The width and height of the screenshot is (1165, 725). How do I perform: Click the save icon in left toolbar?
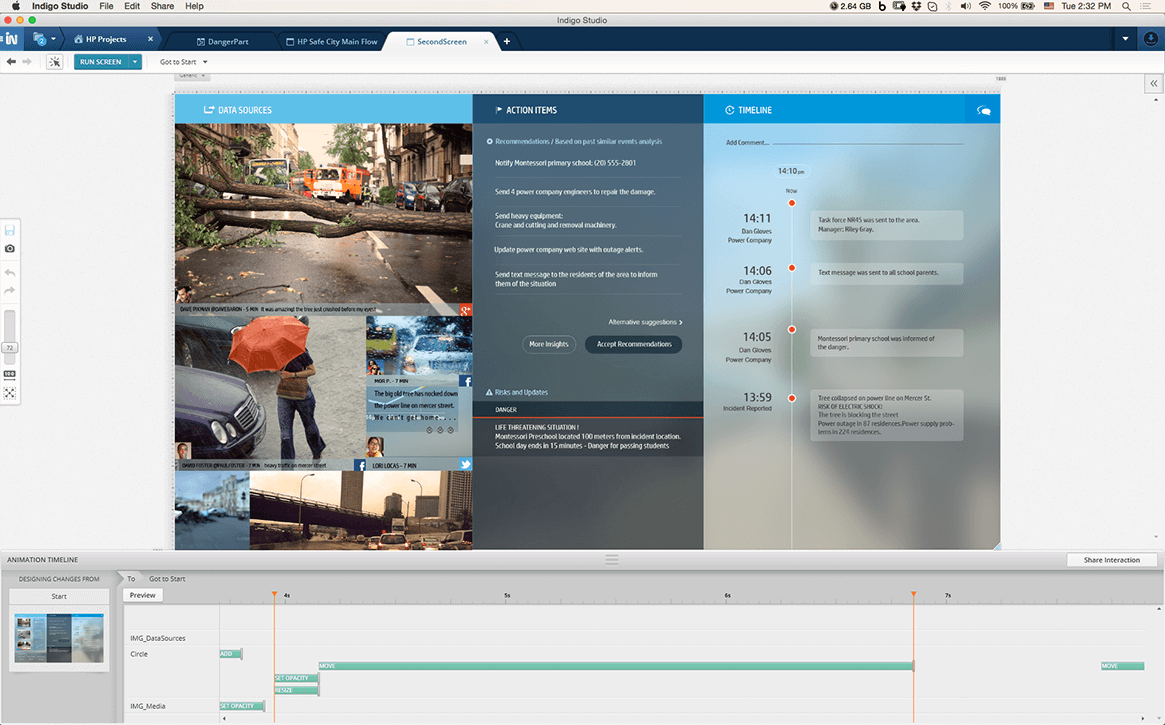pos(10,230)
